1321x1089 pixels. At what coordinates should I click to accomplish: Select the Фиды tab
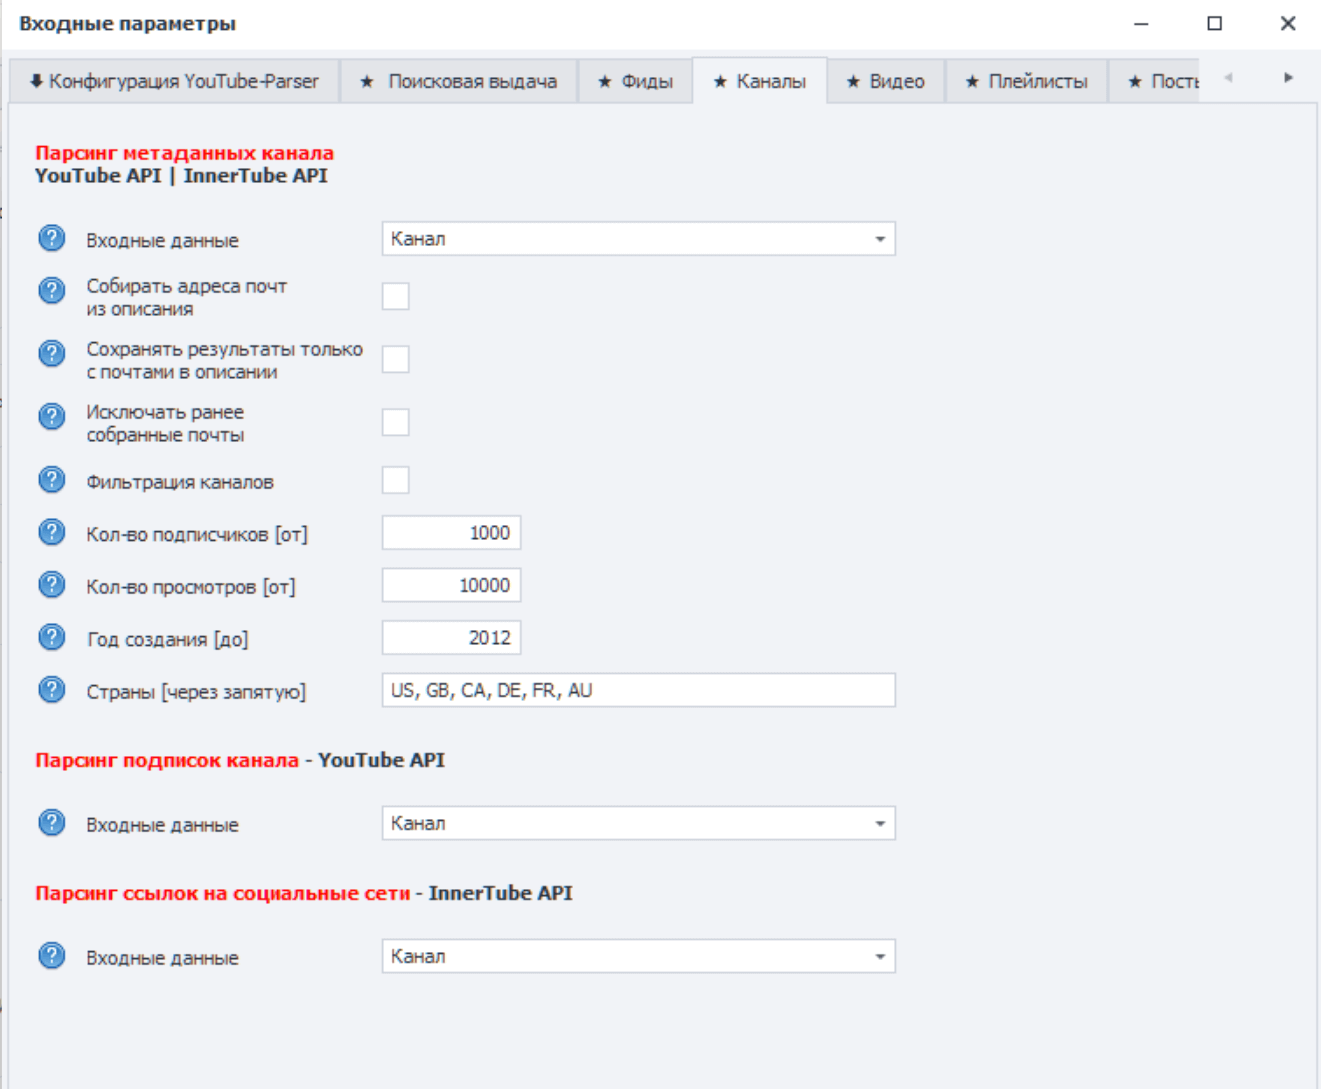pos(635,81)
